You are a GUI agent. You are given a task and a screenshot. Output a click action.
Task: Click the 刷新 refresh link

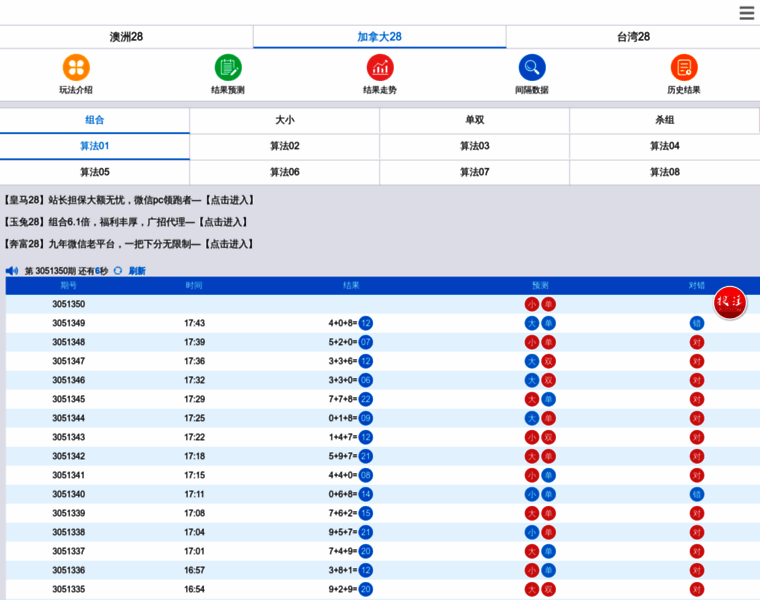(137, 271)
